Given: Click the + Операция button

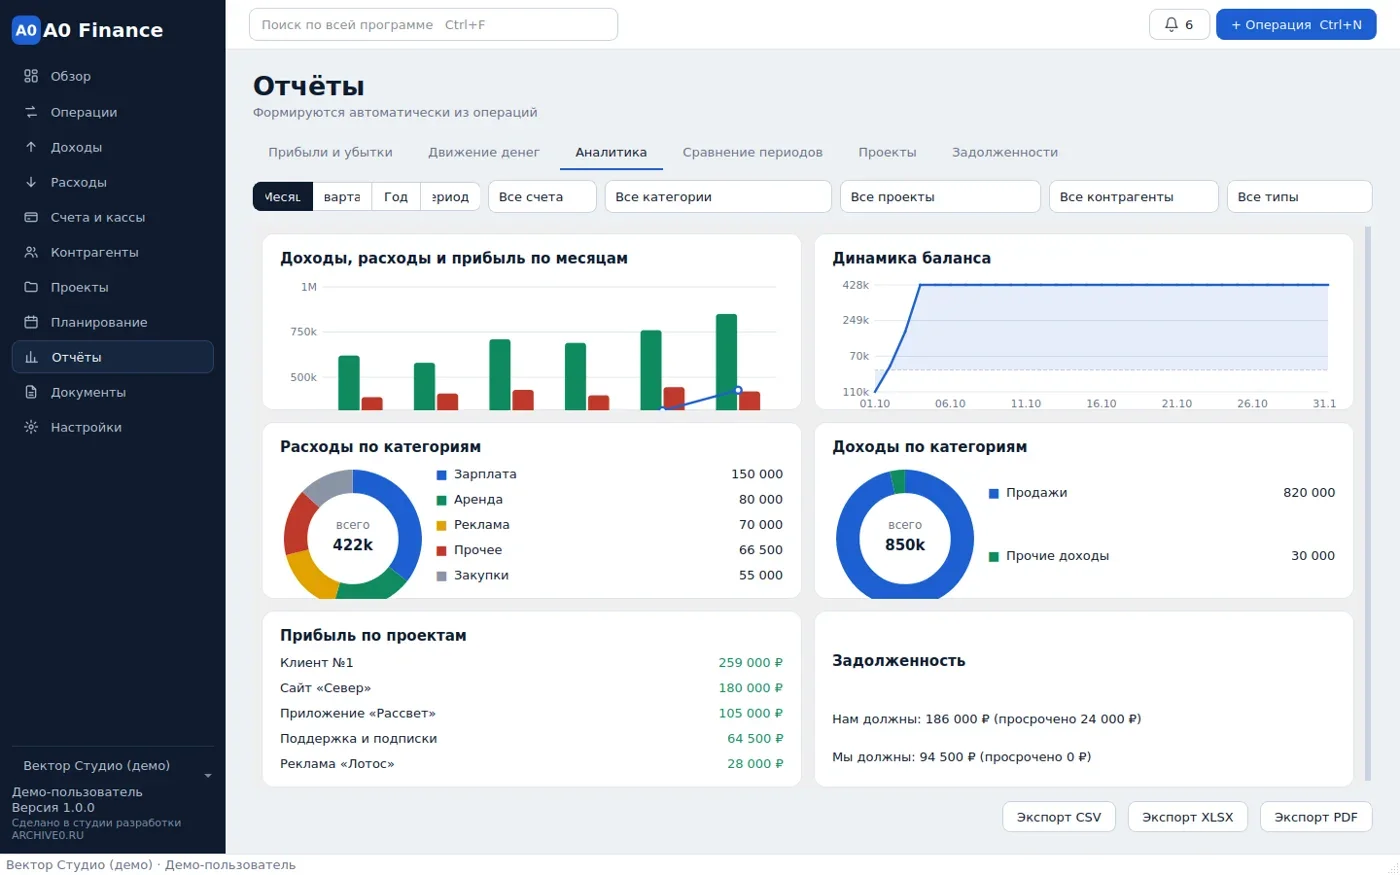Looking at the screenshot, I should [x=1296, y=25].
